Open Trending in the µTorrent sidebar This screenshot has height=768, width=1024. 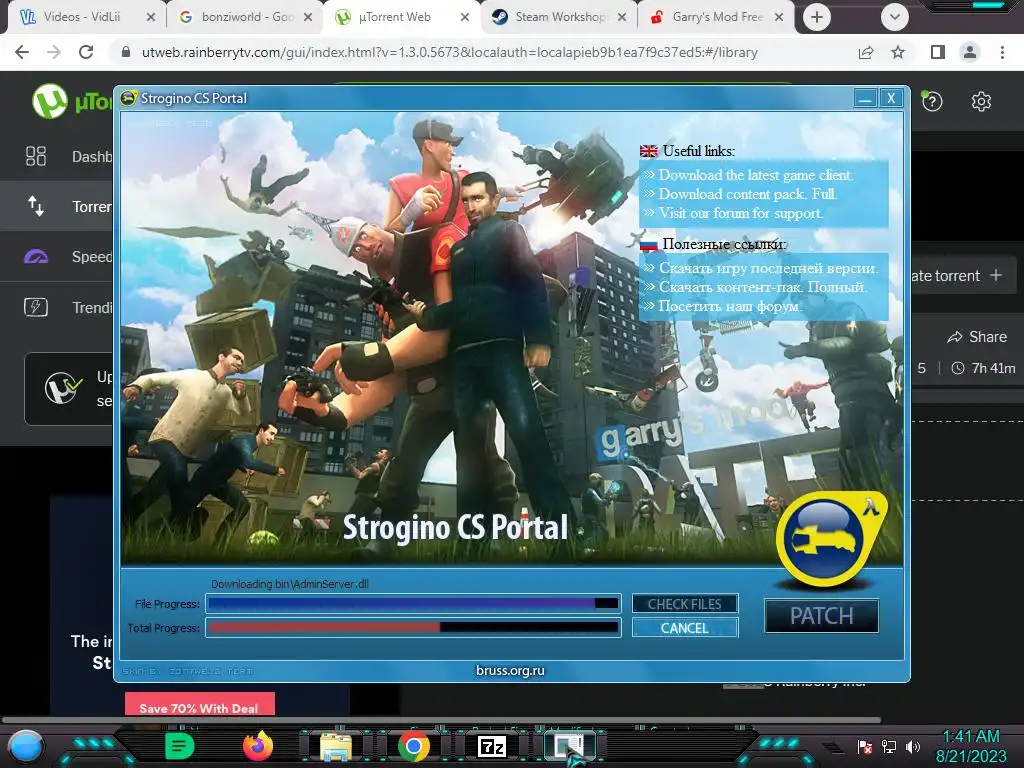tap(57, 307)
